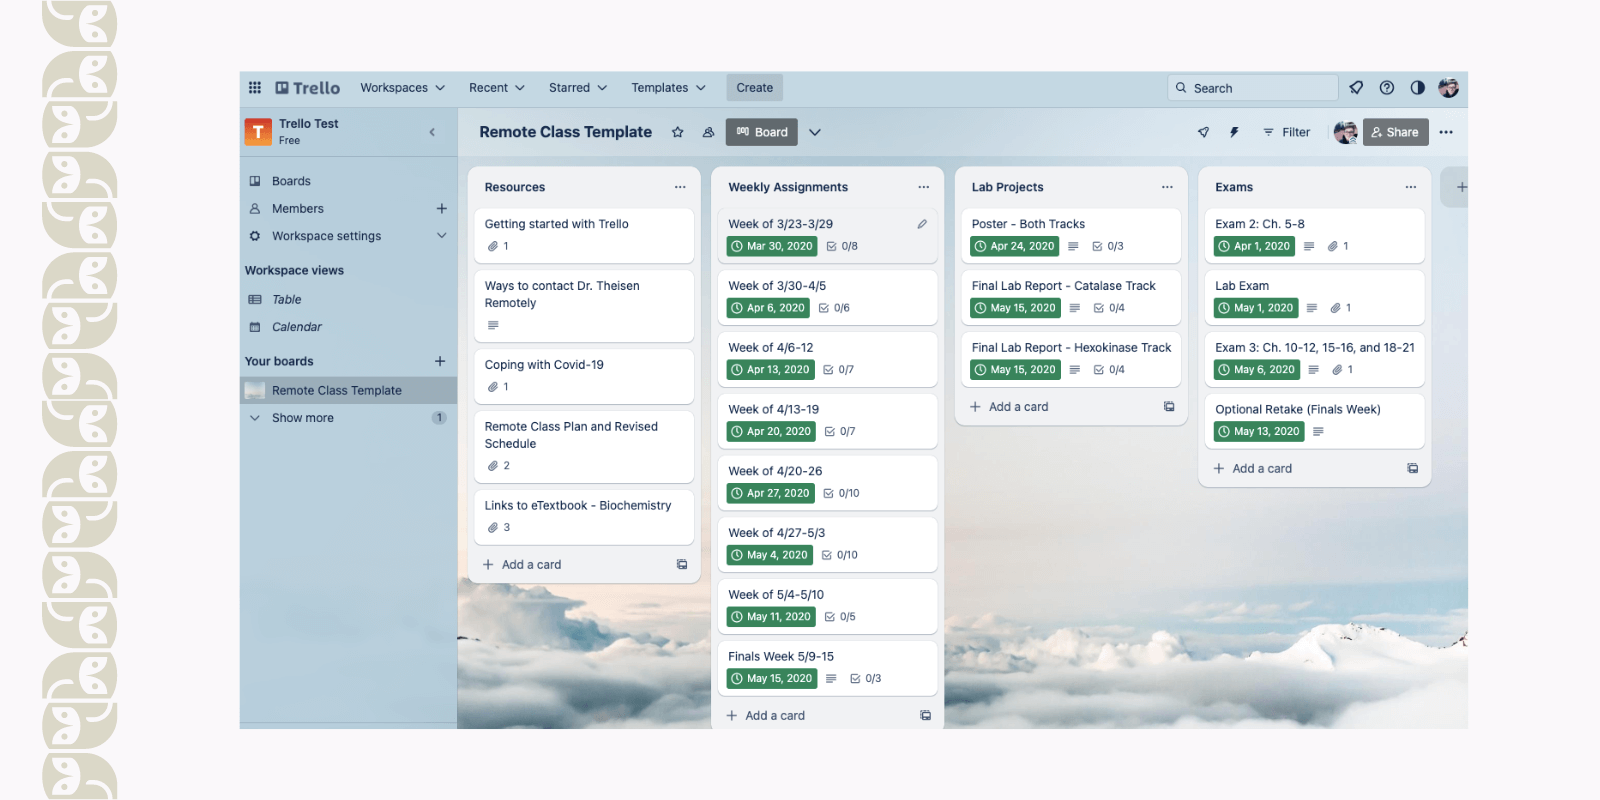Open Weekly Assignments list actions menu
Viewport: 1600px width, 800px height.
924,187
